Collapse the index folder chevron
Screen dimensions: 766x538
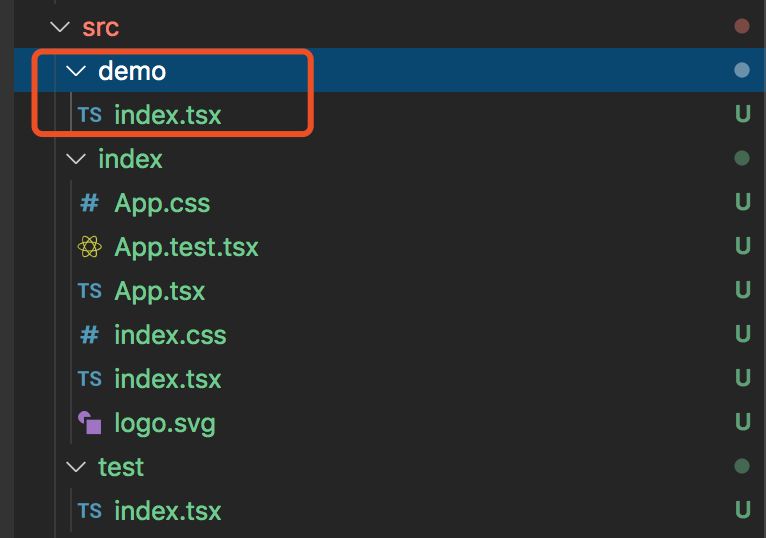click(76, 159)
